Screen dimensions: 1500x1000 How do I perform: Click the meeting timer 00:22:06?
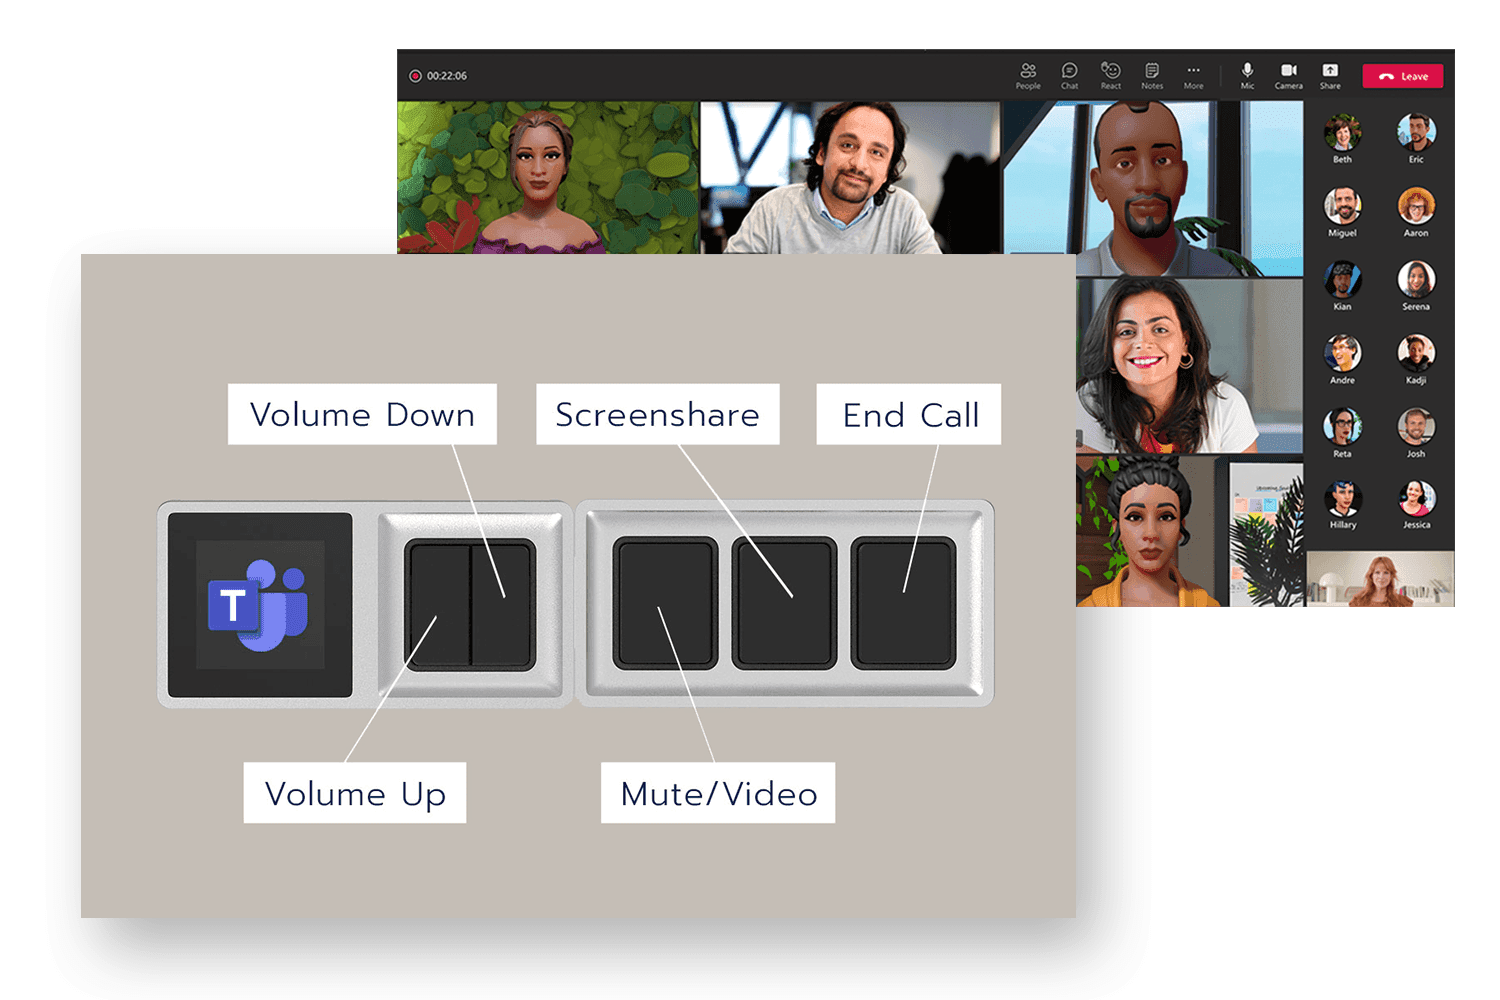[x=447, y=76]
